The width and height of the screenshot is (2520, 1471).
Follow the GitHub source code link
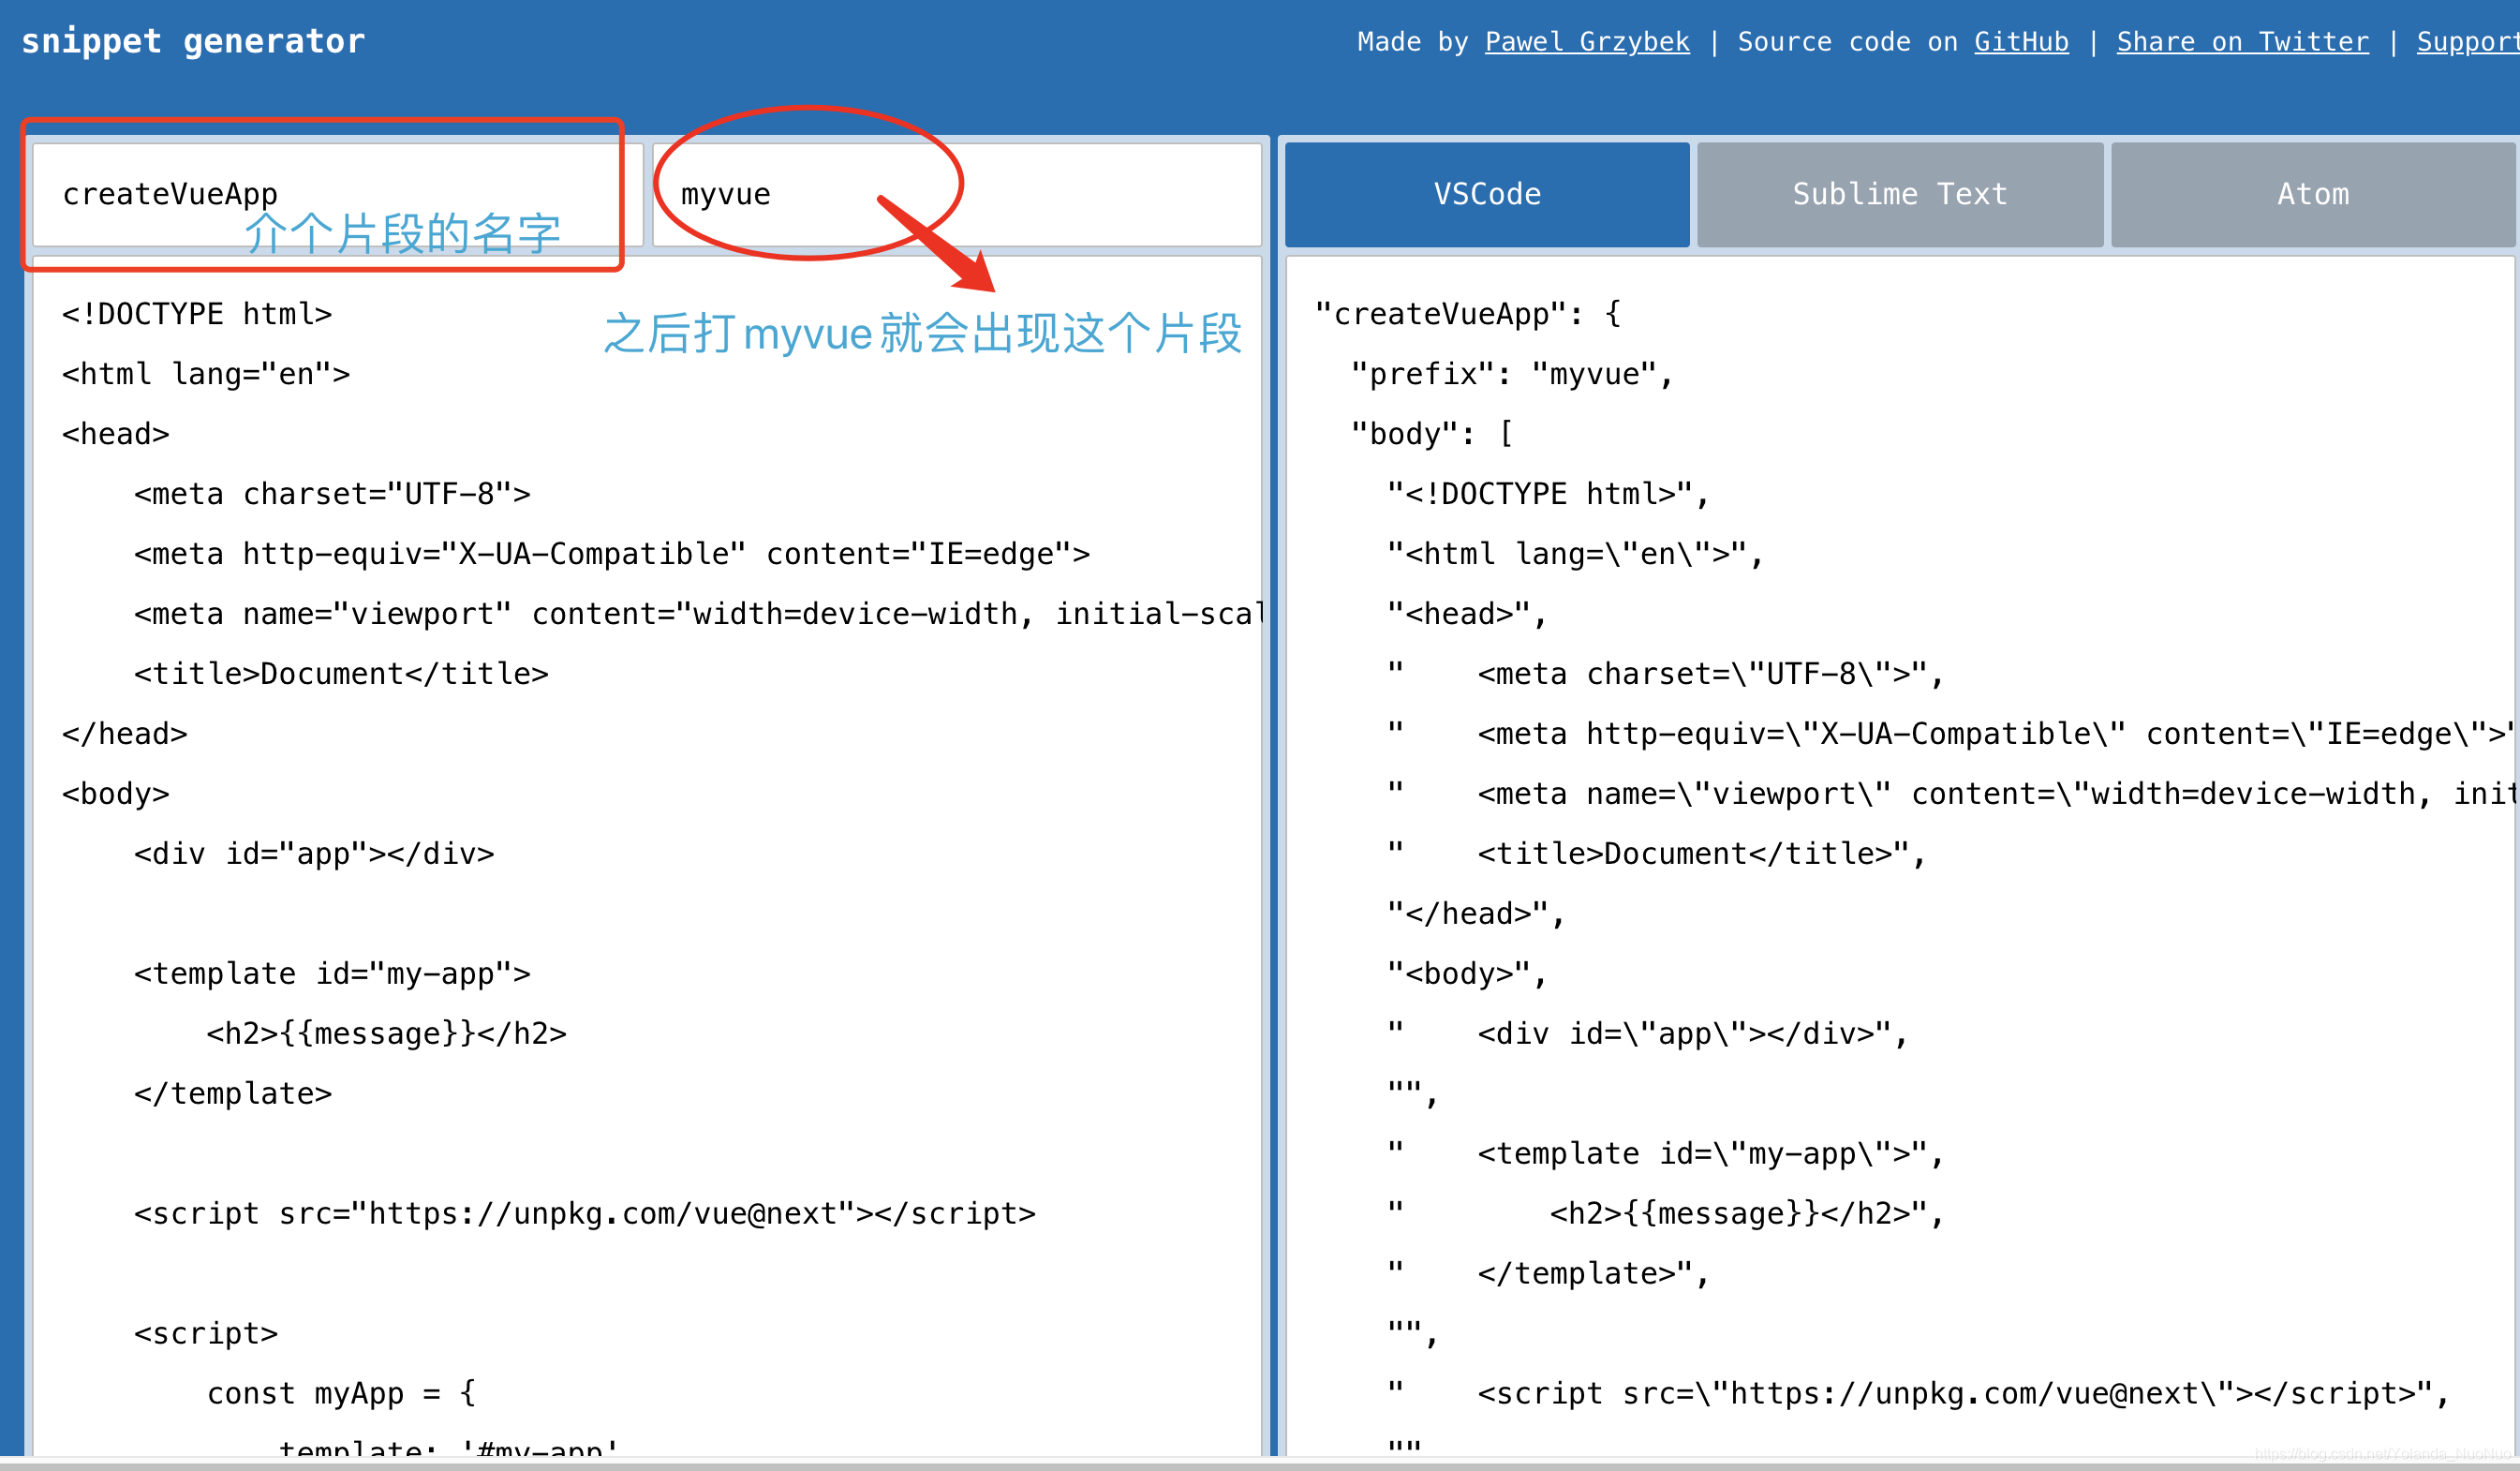tap(2020, 42)
